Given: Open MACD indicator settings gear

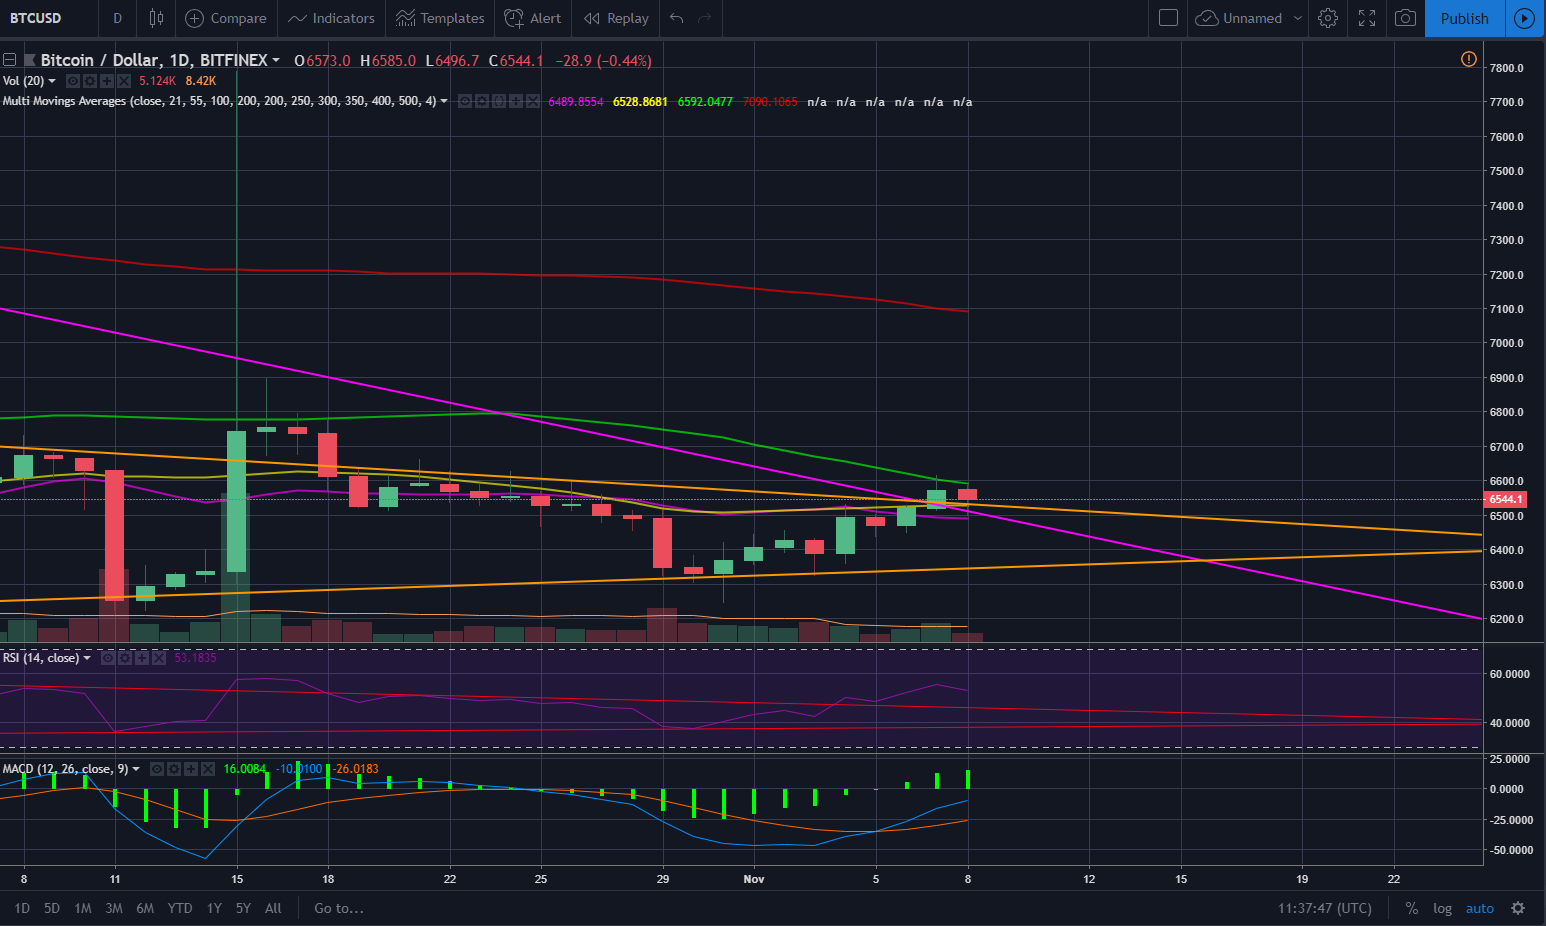Looking at the screenshot, I should point(174,769).
